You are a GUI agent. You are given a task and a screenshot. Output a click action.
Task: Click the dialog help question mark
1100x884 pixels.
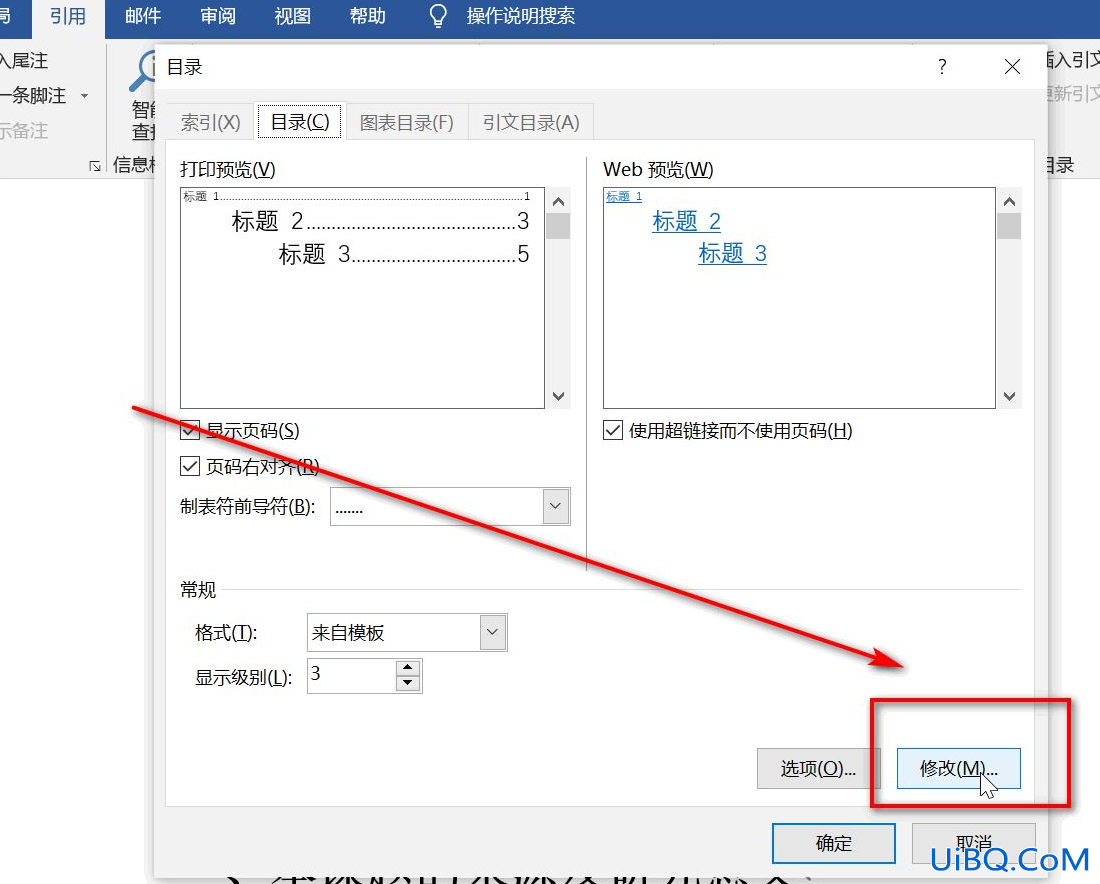click(941, 67)
